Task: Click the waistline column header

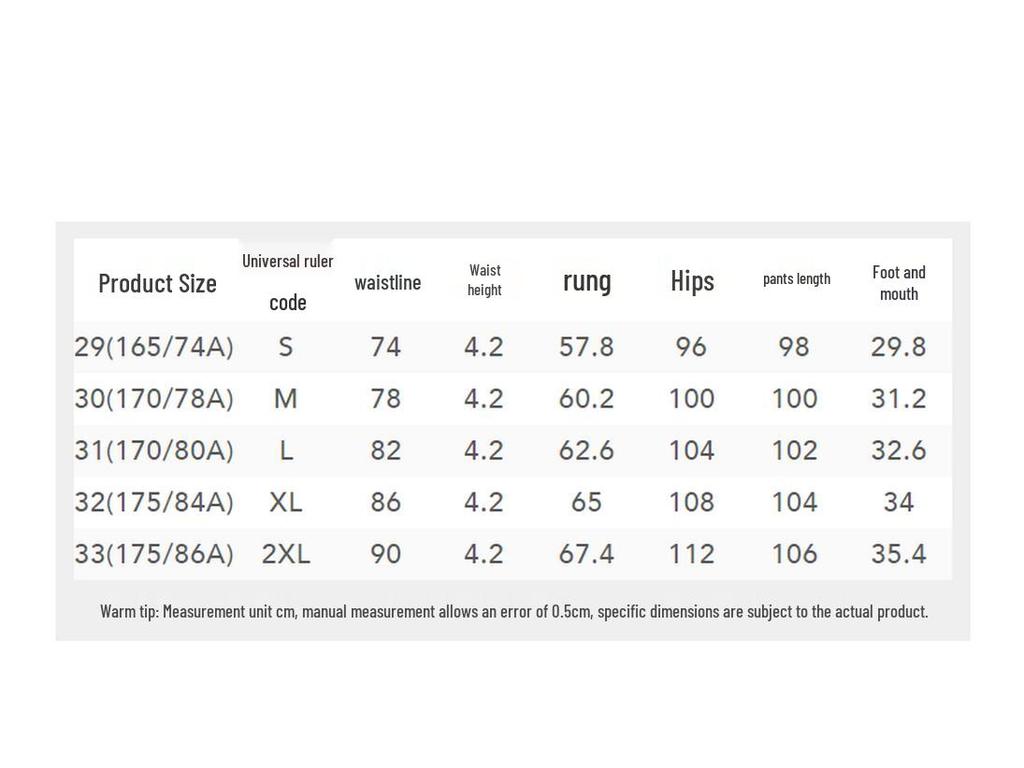Action: [x=387, y=282]
